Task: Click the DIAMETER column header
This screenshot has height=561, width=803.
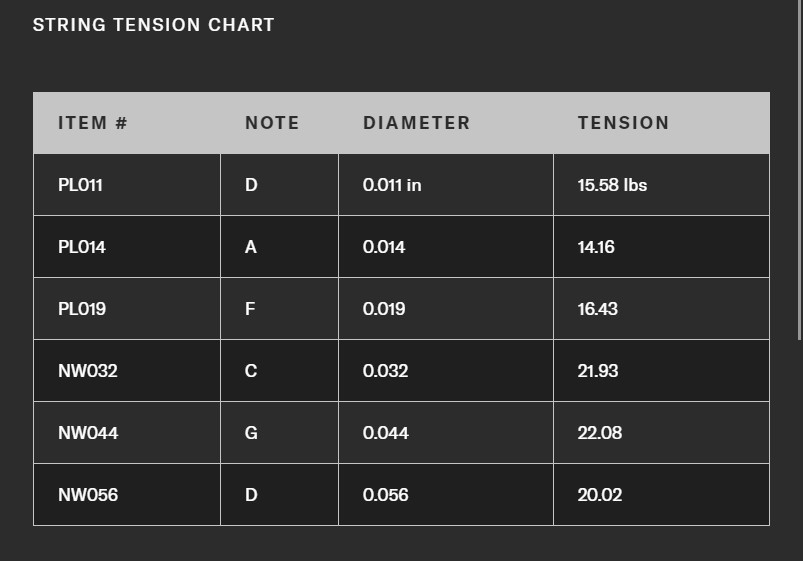Action: pyautogui.click(x=416, y=123)
